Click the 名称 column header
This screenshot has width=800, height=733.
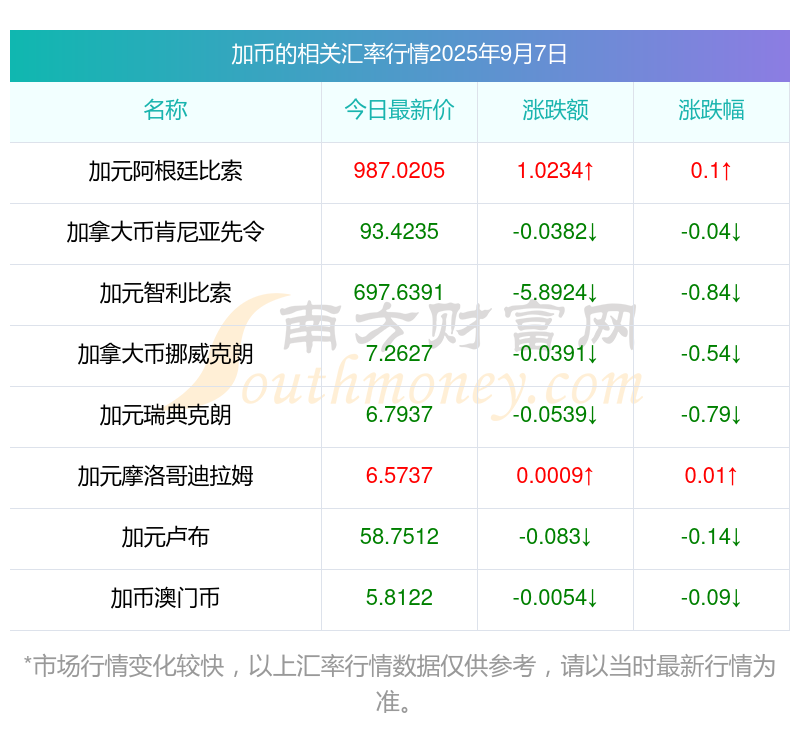tap(165, 110)
